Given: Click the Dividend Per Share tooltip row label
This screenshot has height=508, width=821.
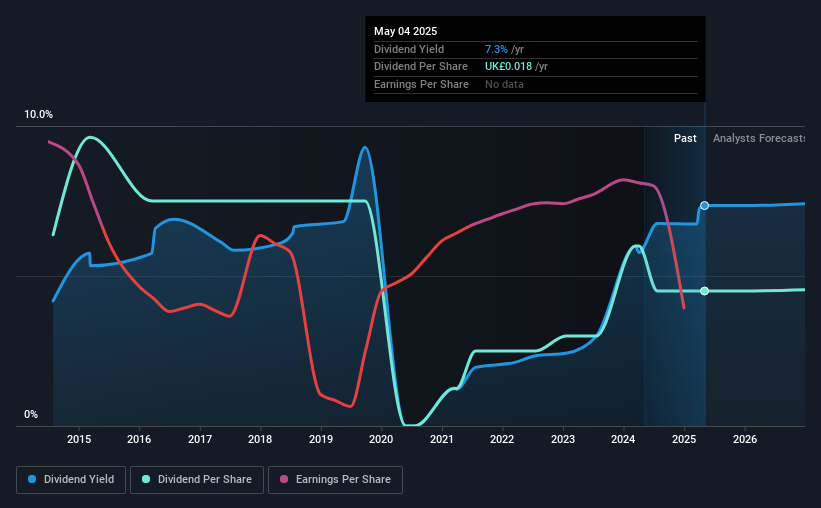Looking at the screenshot, I should (x=421, y=67).
